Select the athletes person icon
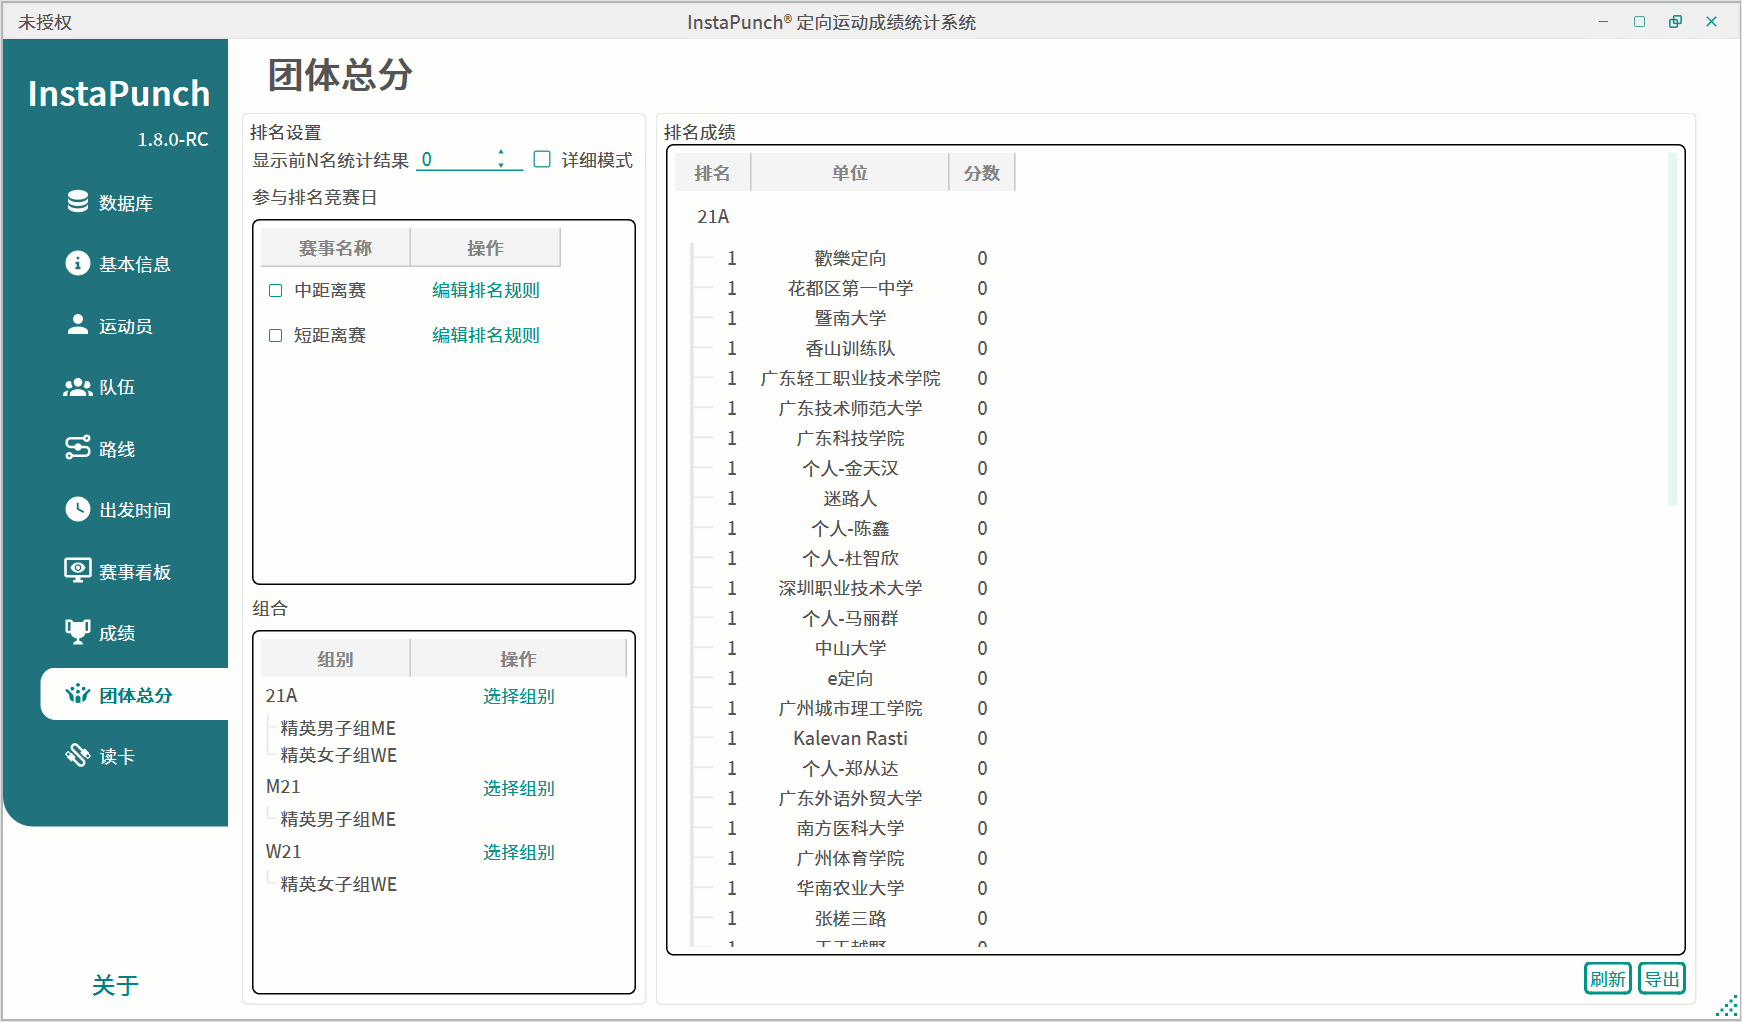1742x1022 pixels. coord(78,325)
